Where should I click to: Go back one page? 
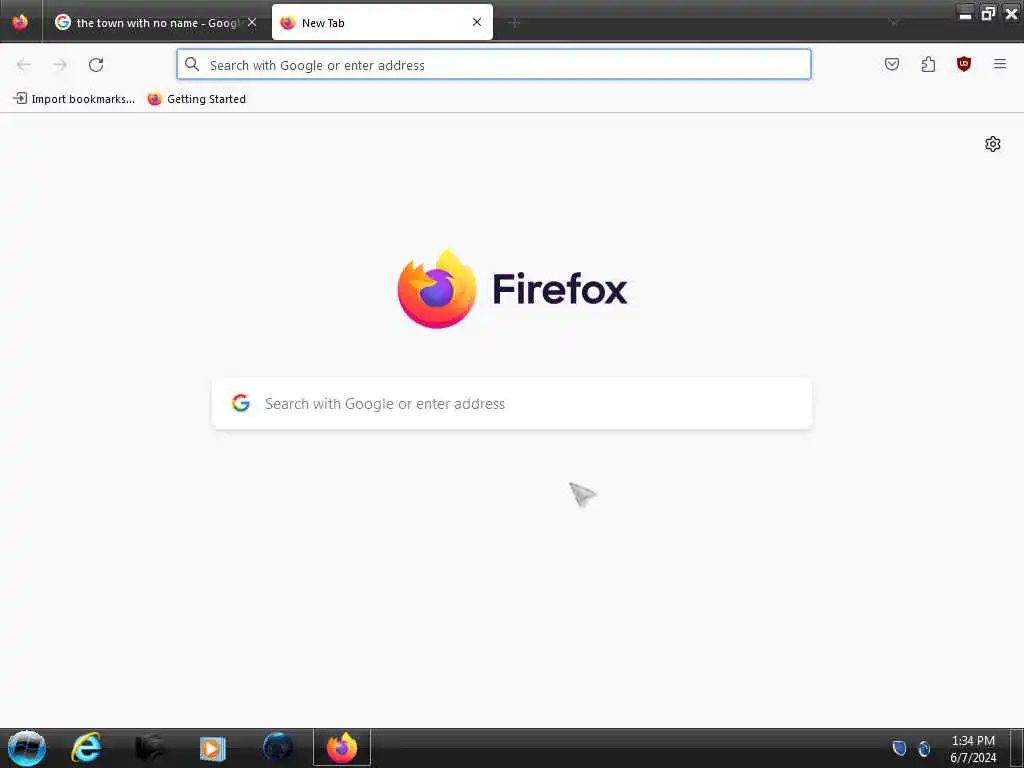tap(24, 65)
